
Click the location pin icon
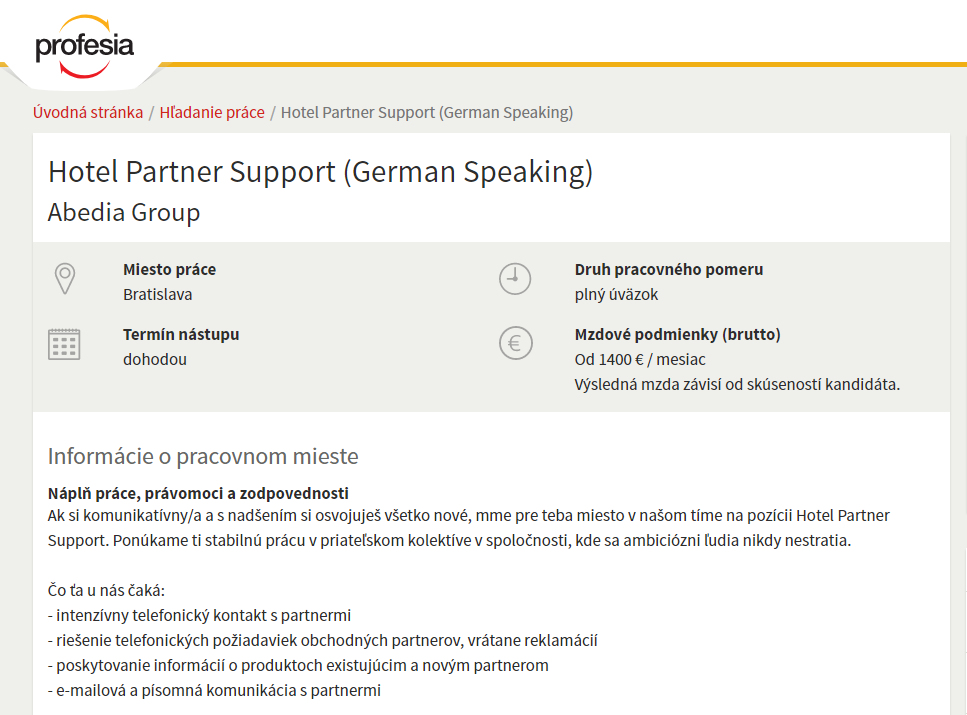pyautogui.click(x=65, y=279)
